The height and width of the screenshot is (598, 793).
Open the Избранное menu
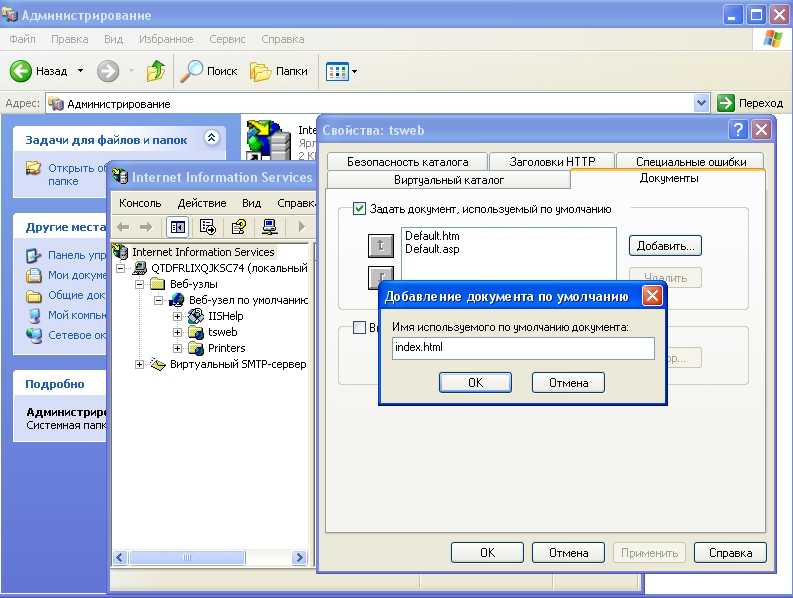point(166,39)
